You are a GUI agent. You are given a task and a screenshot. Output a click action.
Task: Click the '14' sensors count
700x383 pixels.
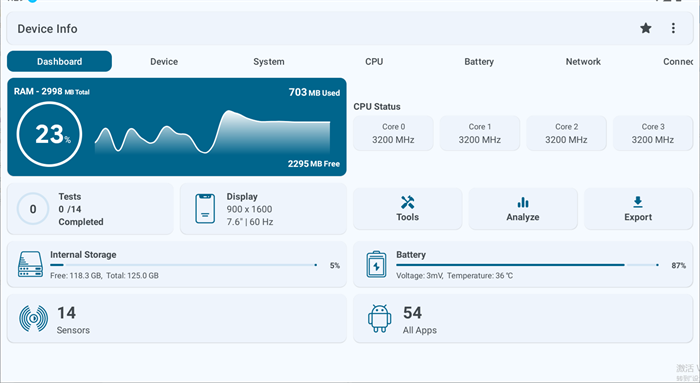coord(67,313)
